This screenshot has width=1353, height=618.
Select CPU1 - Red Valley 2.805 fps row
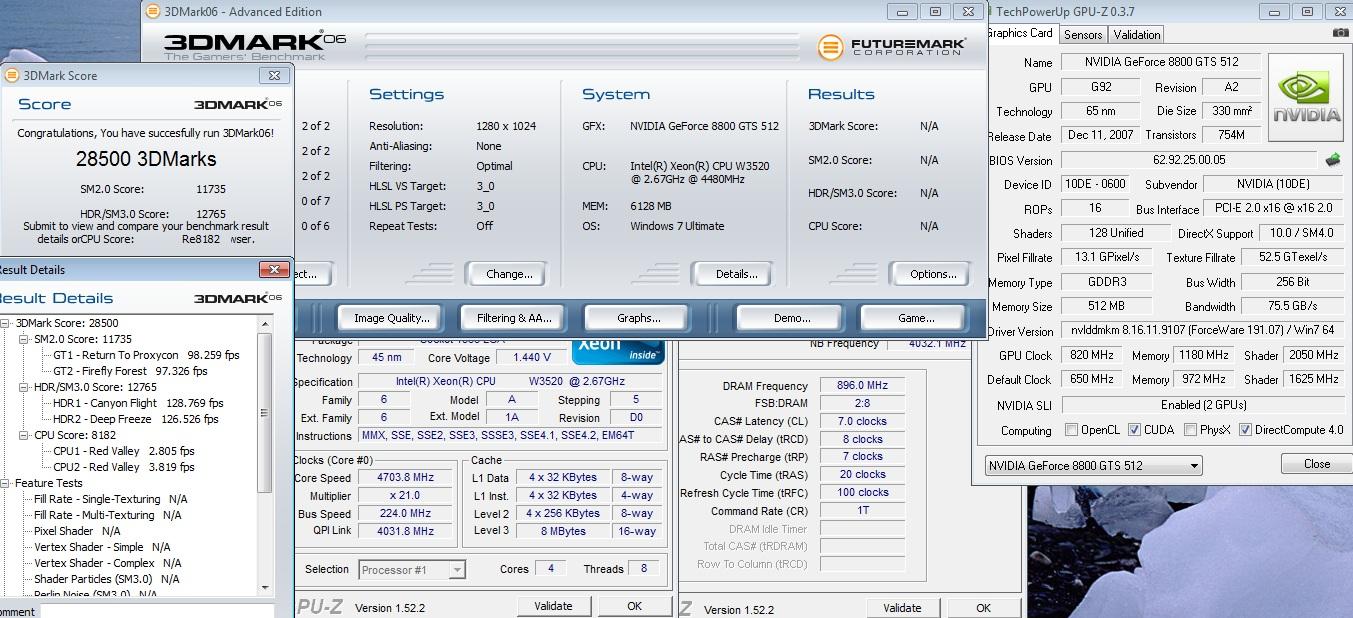coord(124,451)
